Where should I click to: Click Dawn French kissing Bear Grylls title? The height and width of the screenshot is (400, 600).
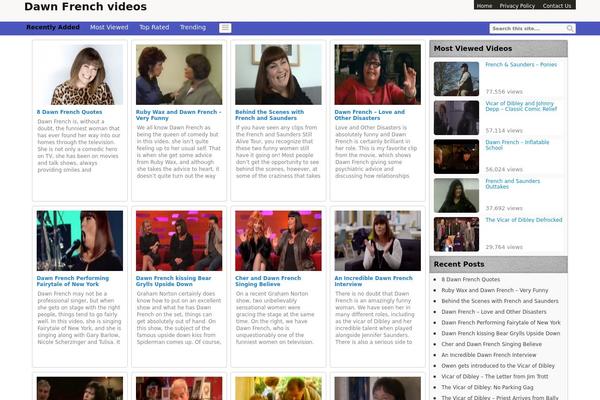(173, 281)
